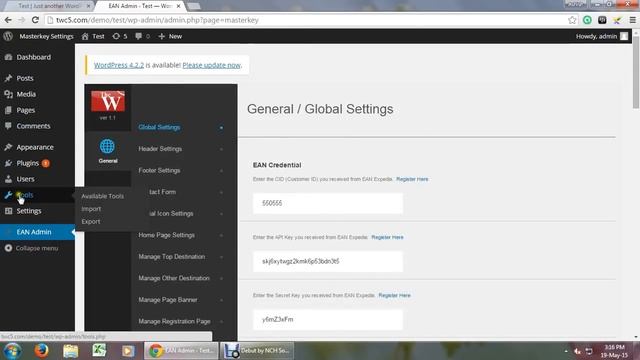The width and height of the screenshot is (640, 360).
Task: Open Plugins in the sidebar
Action: click(x=28, y=163)
